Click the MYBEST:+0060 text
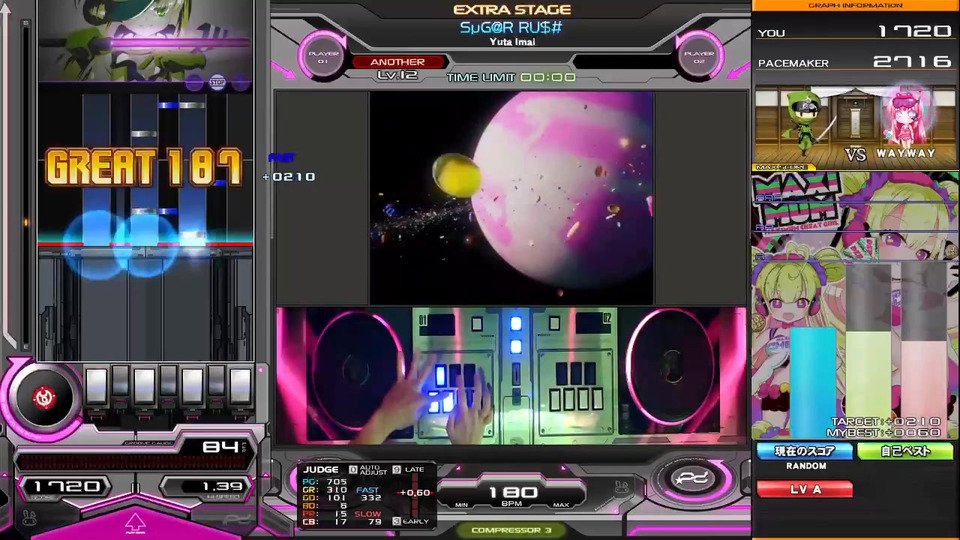This screenshot has height=540, width=960. (x=883, y=433)
